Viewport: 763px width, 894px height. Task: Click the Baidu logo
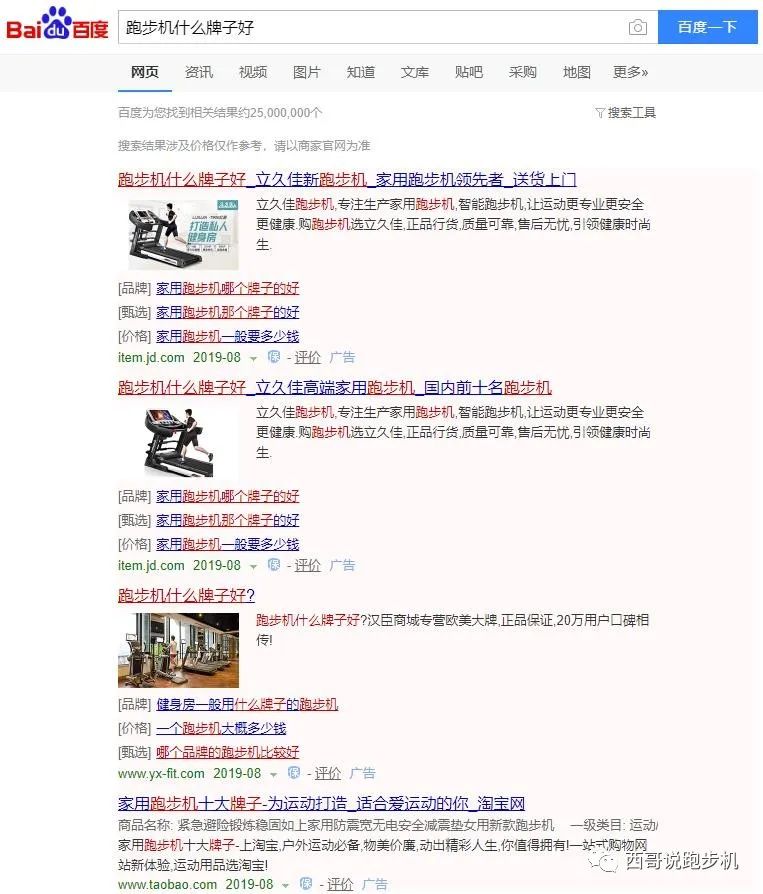57,24
